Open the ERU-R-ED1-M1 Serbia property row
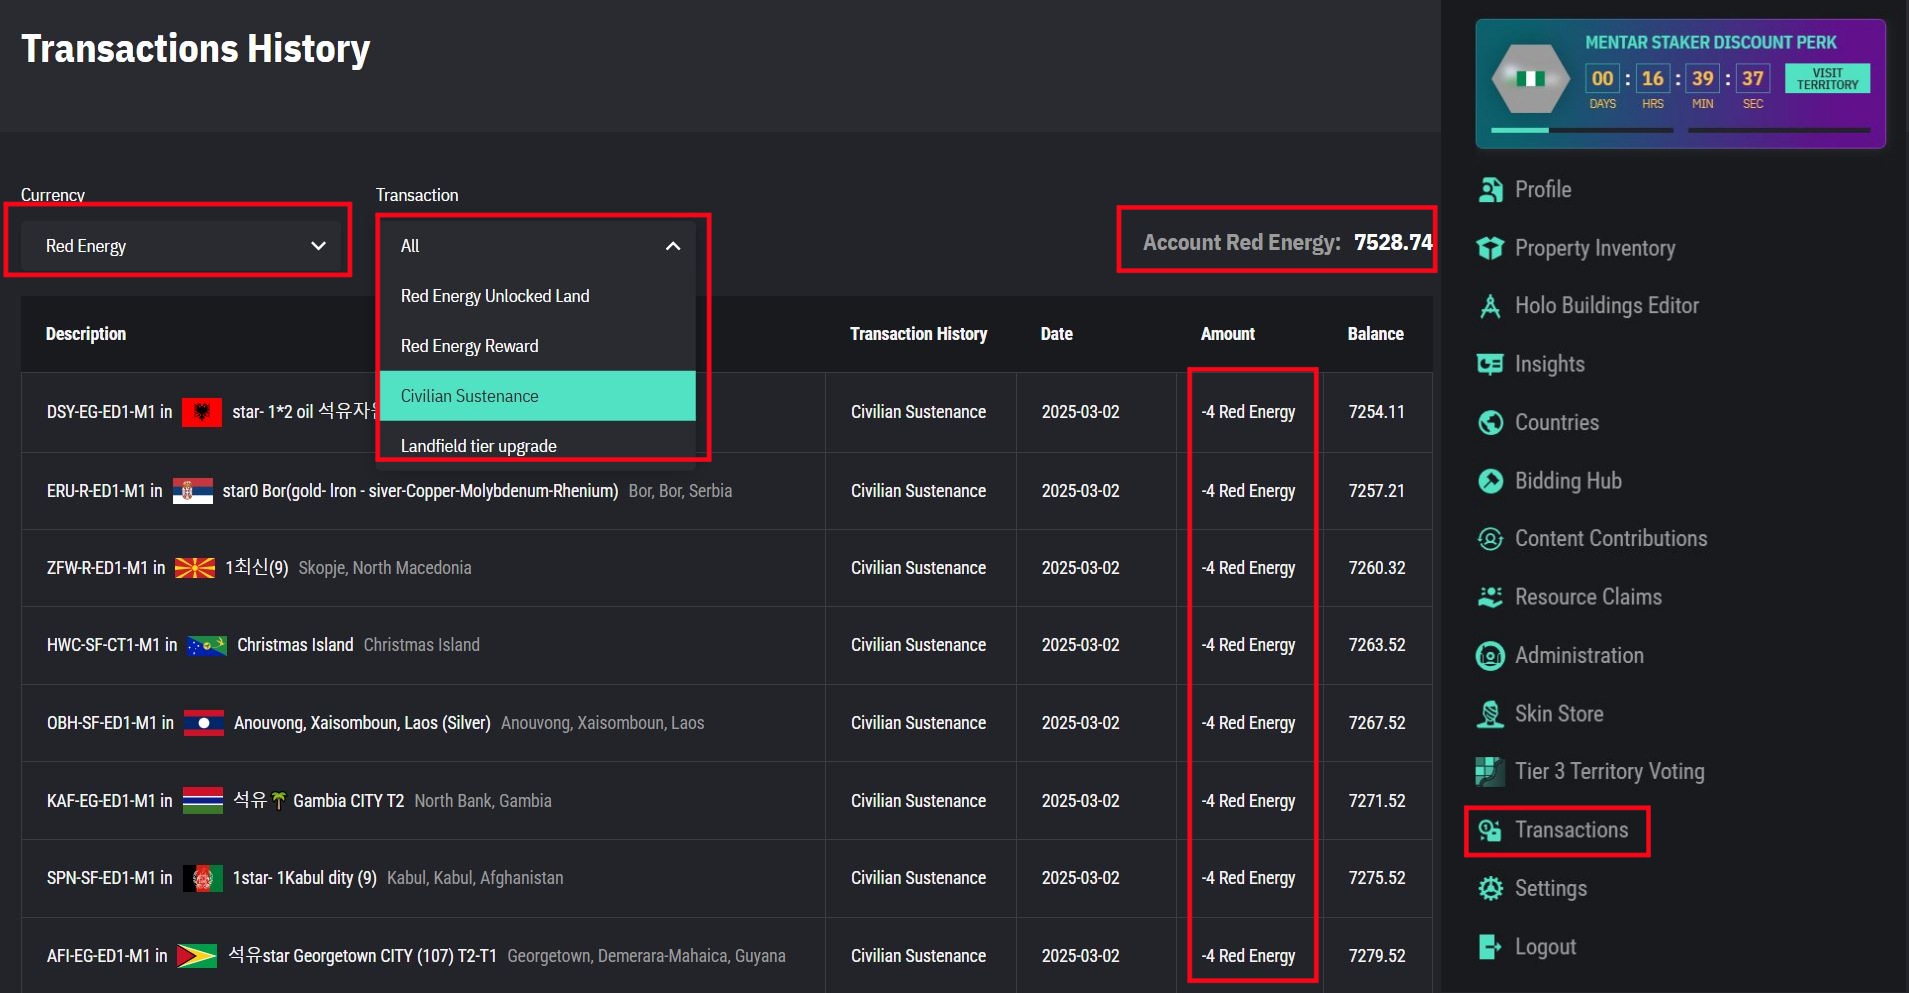 click(x=726, y=491)
